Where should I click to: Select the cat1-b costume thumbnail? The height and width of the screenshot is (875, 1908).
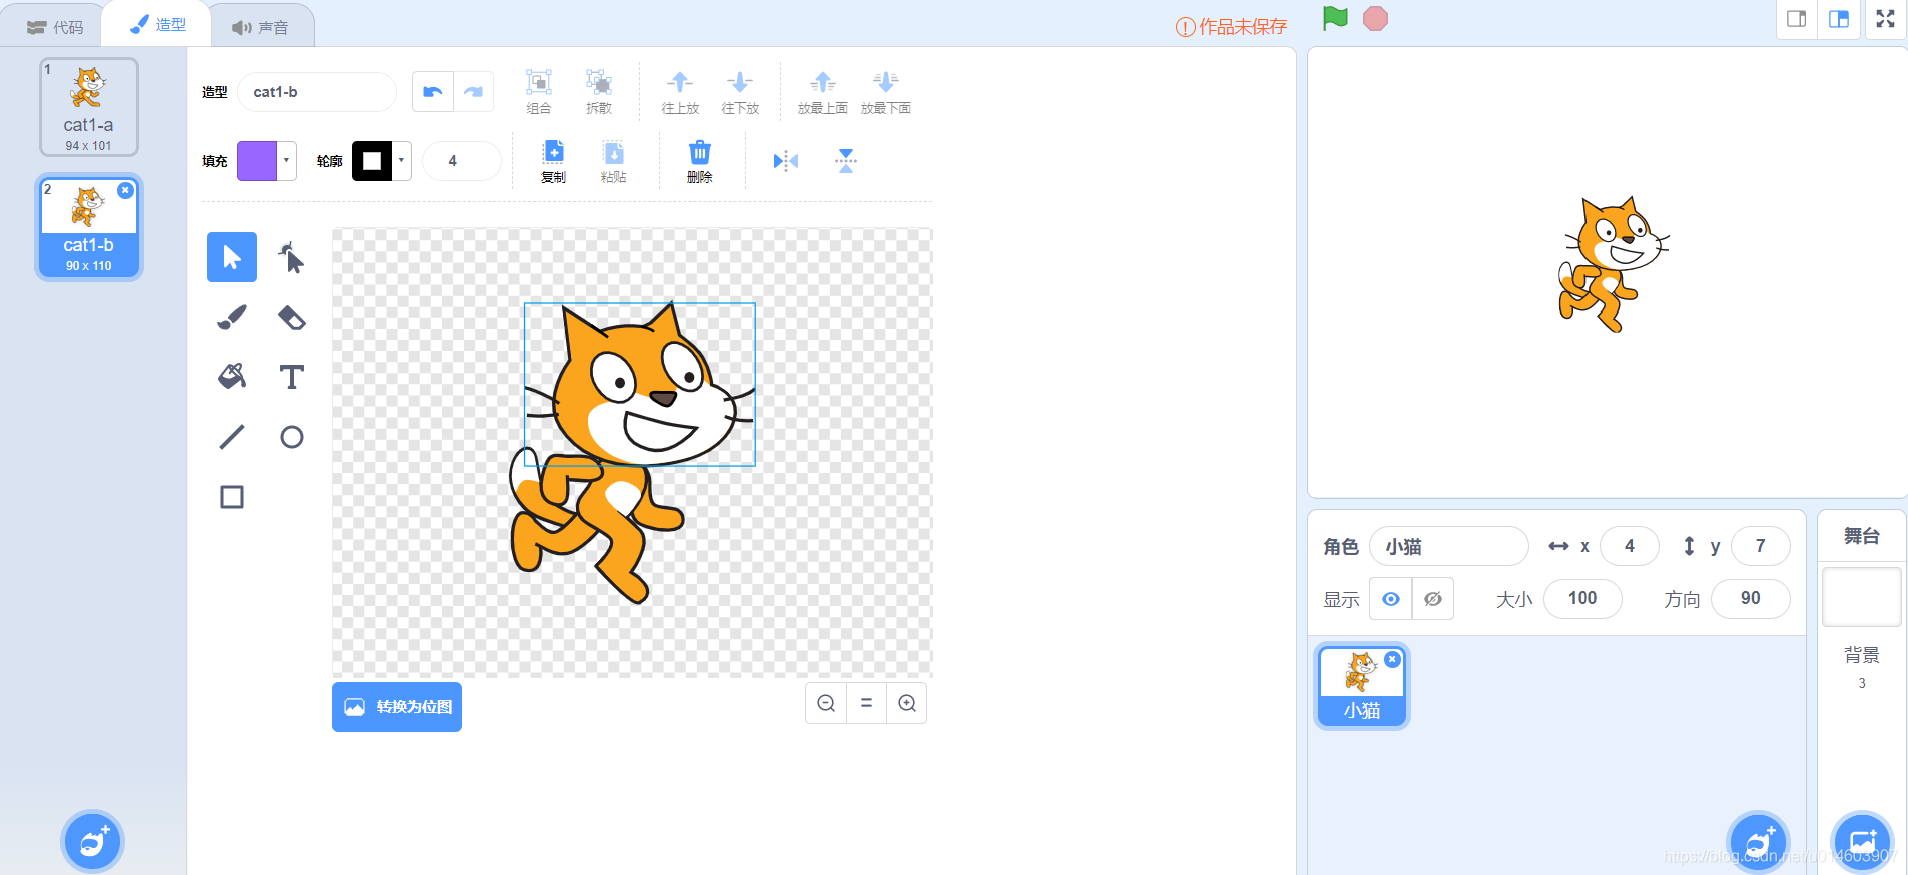click(x=89, y=227)
